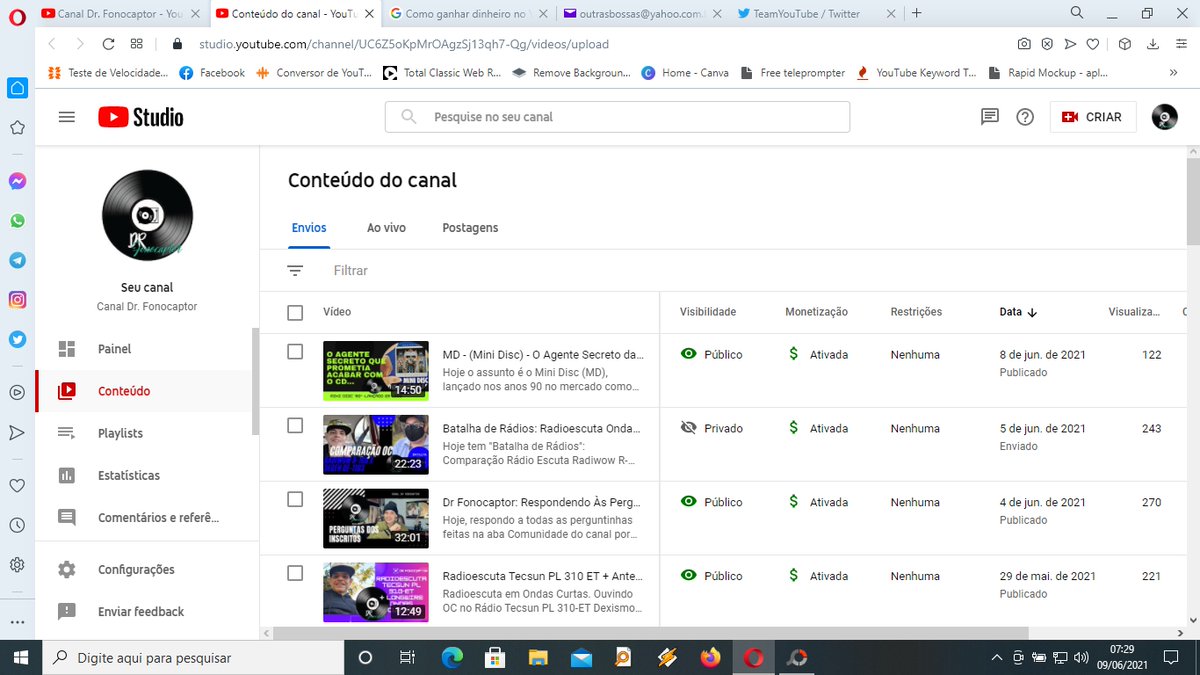The image size is (1200, 675).
Task: Open Firefox from the Windows taskbar
Action: (710, 657)
